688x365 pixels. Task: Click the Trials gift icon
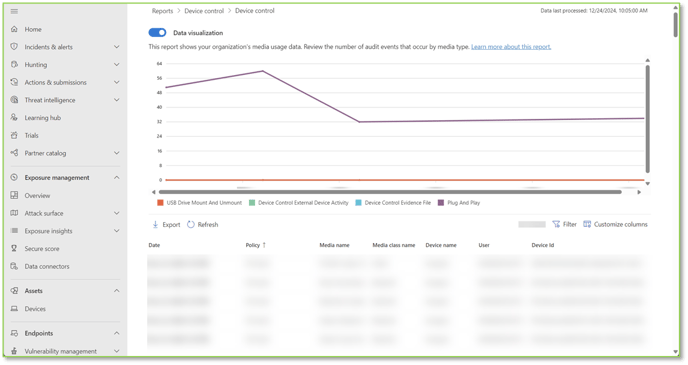click(14, 135)
